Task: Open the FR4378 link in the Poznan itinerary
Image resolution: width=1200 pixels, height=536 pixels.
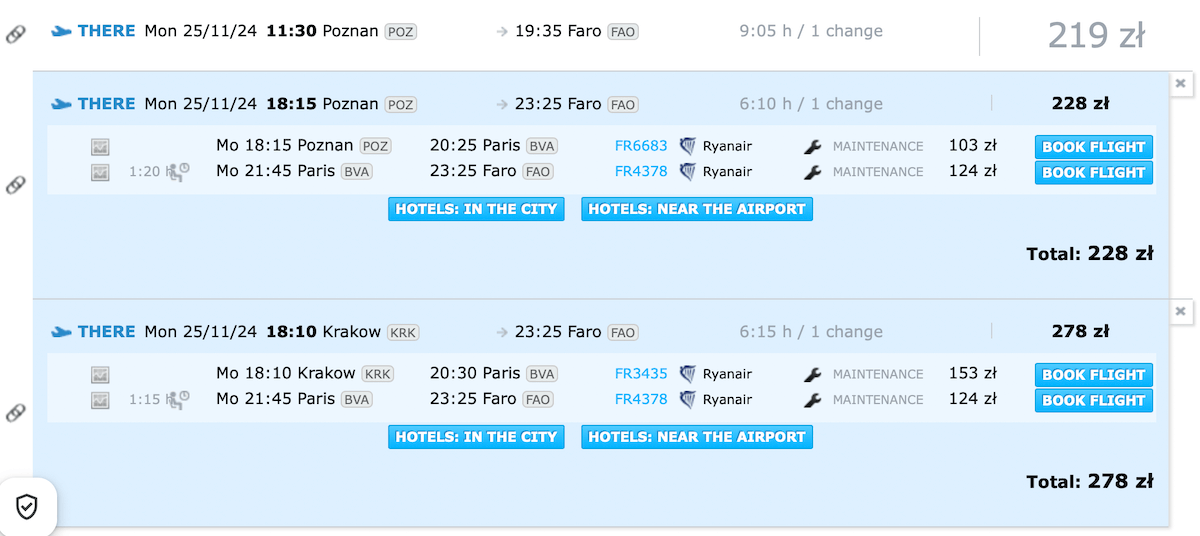Action: [x=641, y=172]
